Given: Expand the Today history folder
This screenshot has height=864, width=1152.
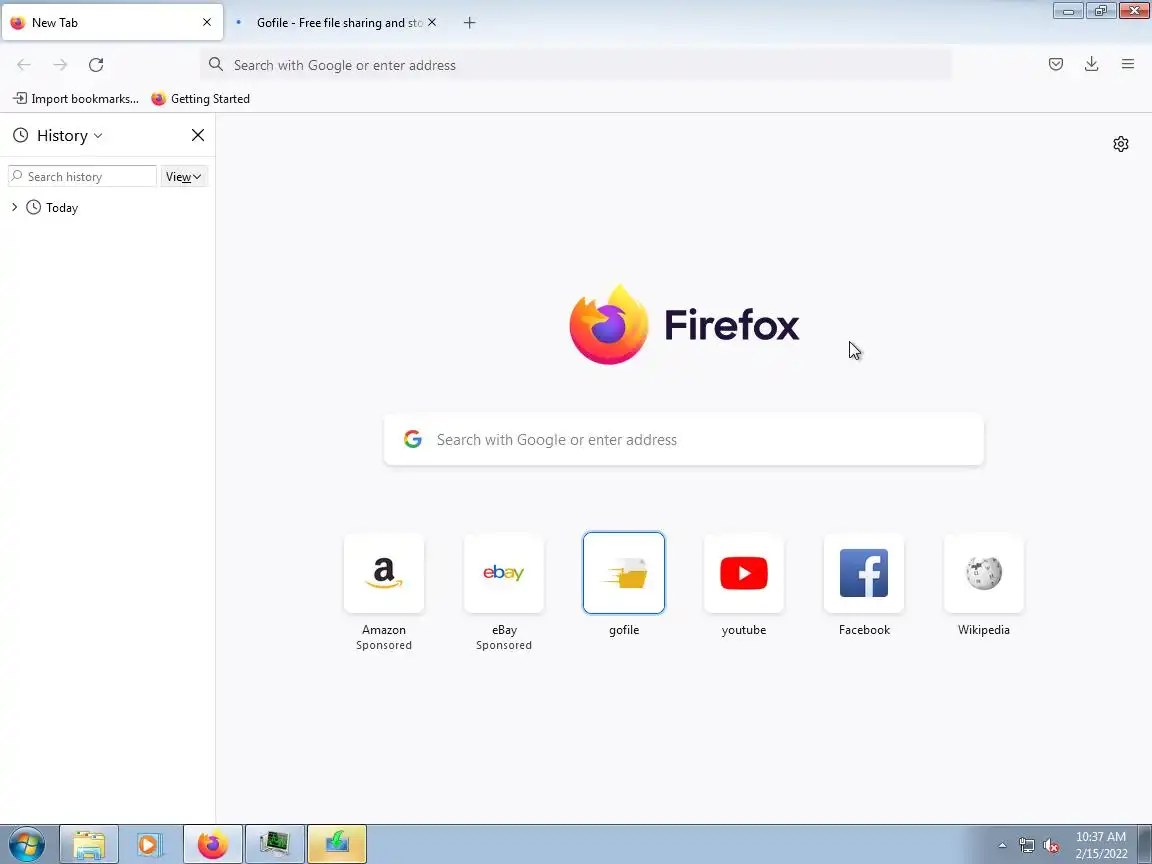Looking at the screenshot, I should [14, 207].
